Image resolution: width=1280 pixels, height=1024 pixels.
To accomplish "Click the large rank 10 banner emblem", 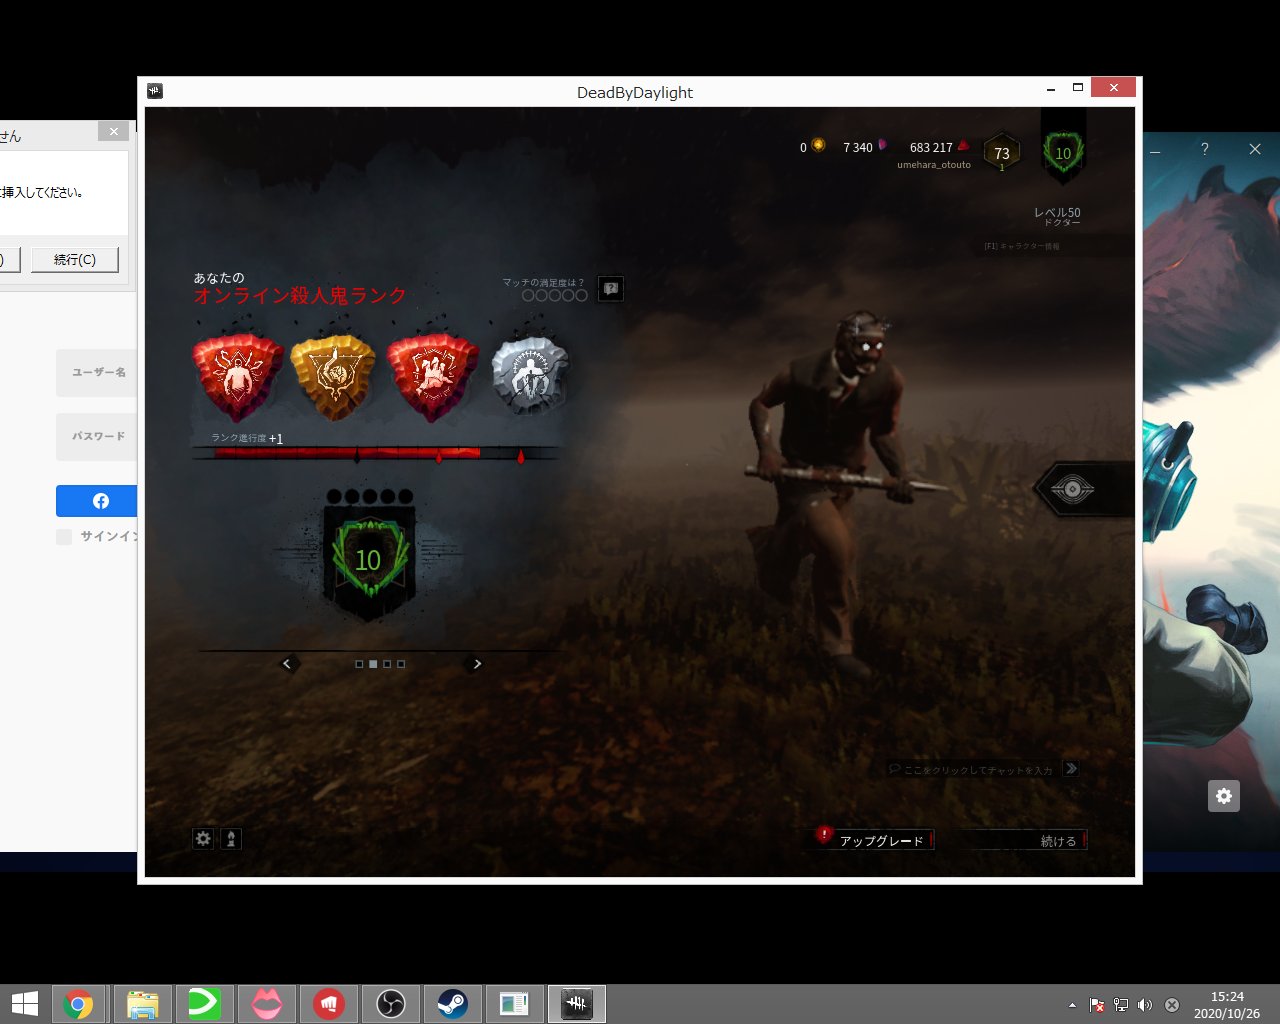I will [x=369, y=560].
